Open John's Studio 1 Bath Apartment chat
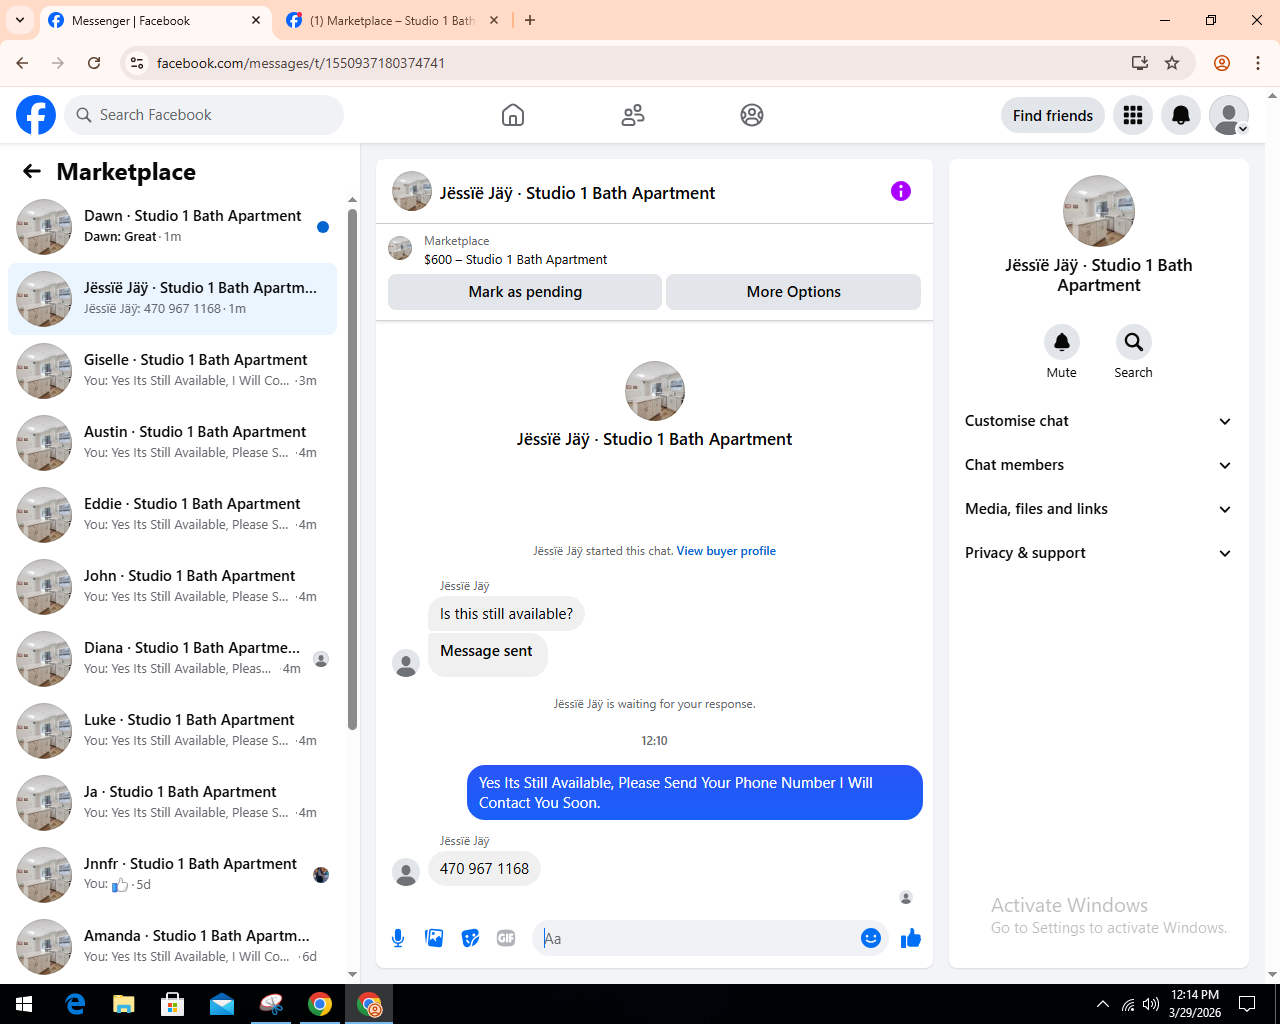1280x1024 pixels. click(172, 587)
